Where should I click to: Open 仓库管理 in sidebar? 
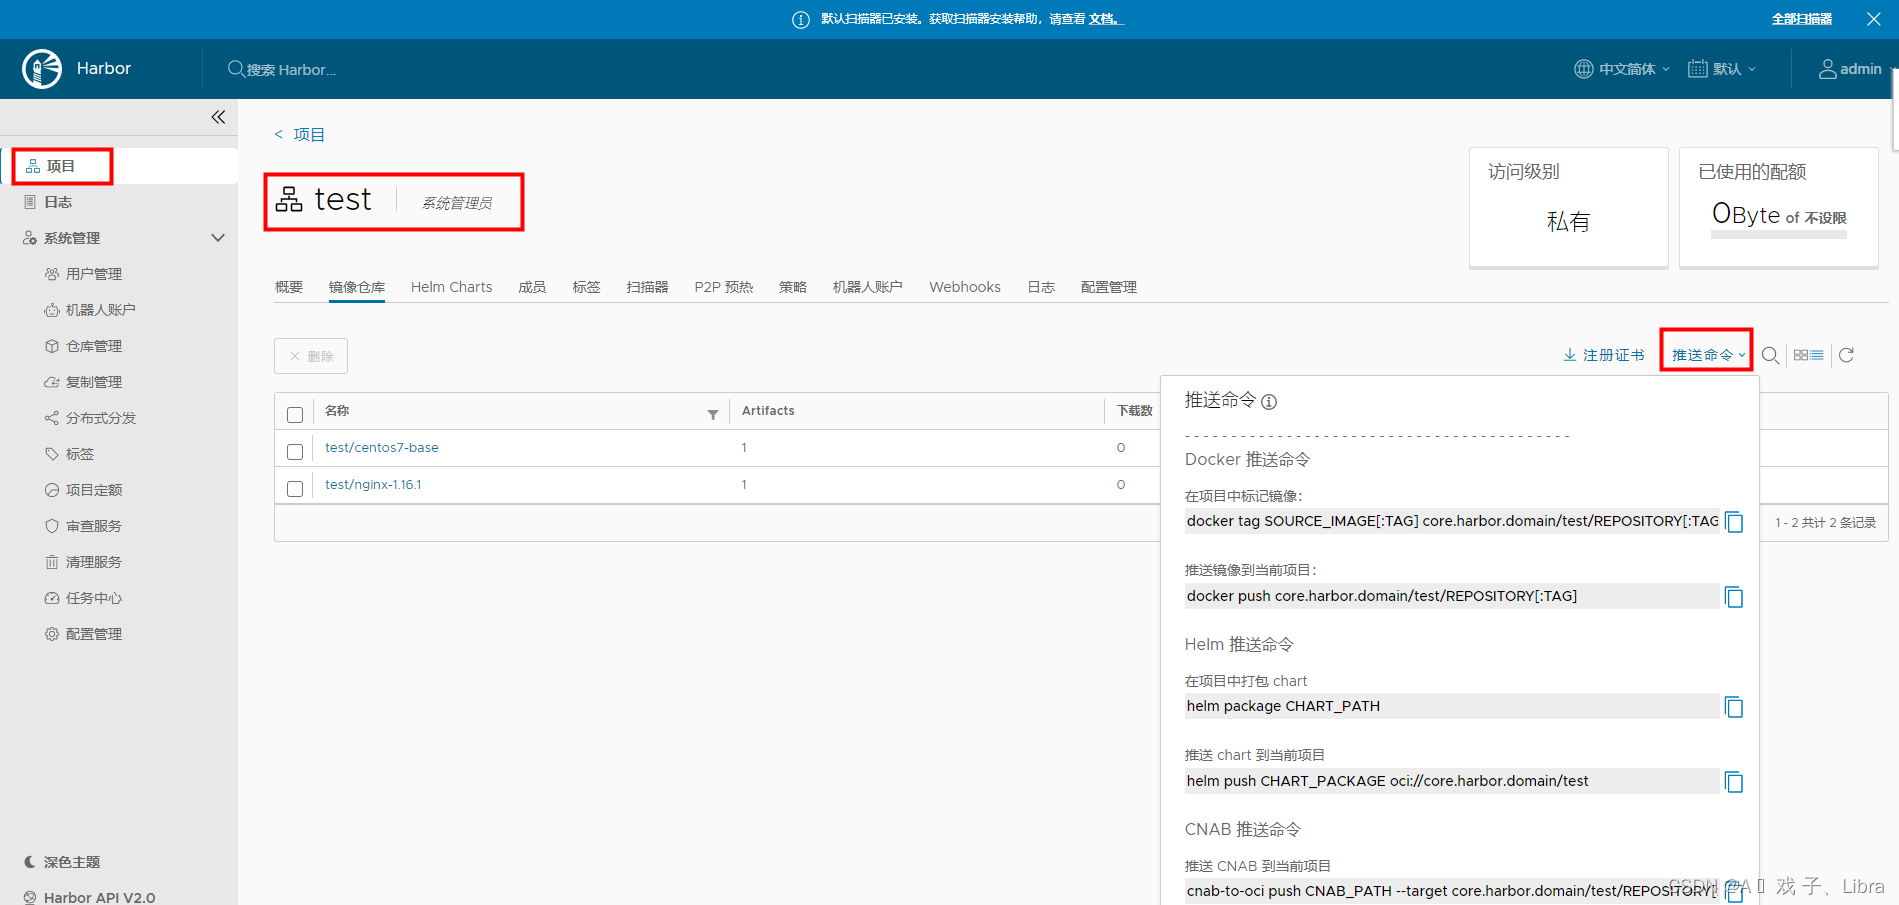tap(94, 346)
